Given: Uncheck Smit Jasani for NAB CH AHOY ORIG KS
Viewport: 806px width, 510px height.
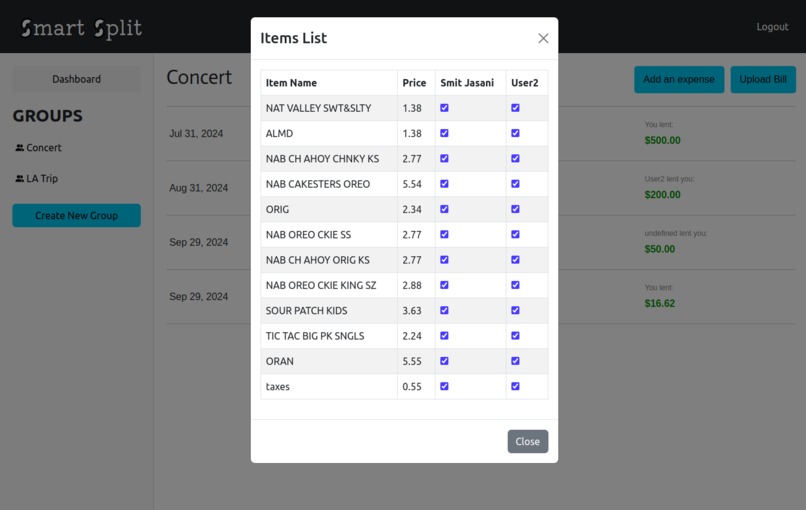Looking at the screenshot, I should 445,260.
